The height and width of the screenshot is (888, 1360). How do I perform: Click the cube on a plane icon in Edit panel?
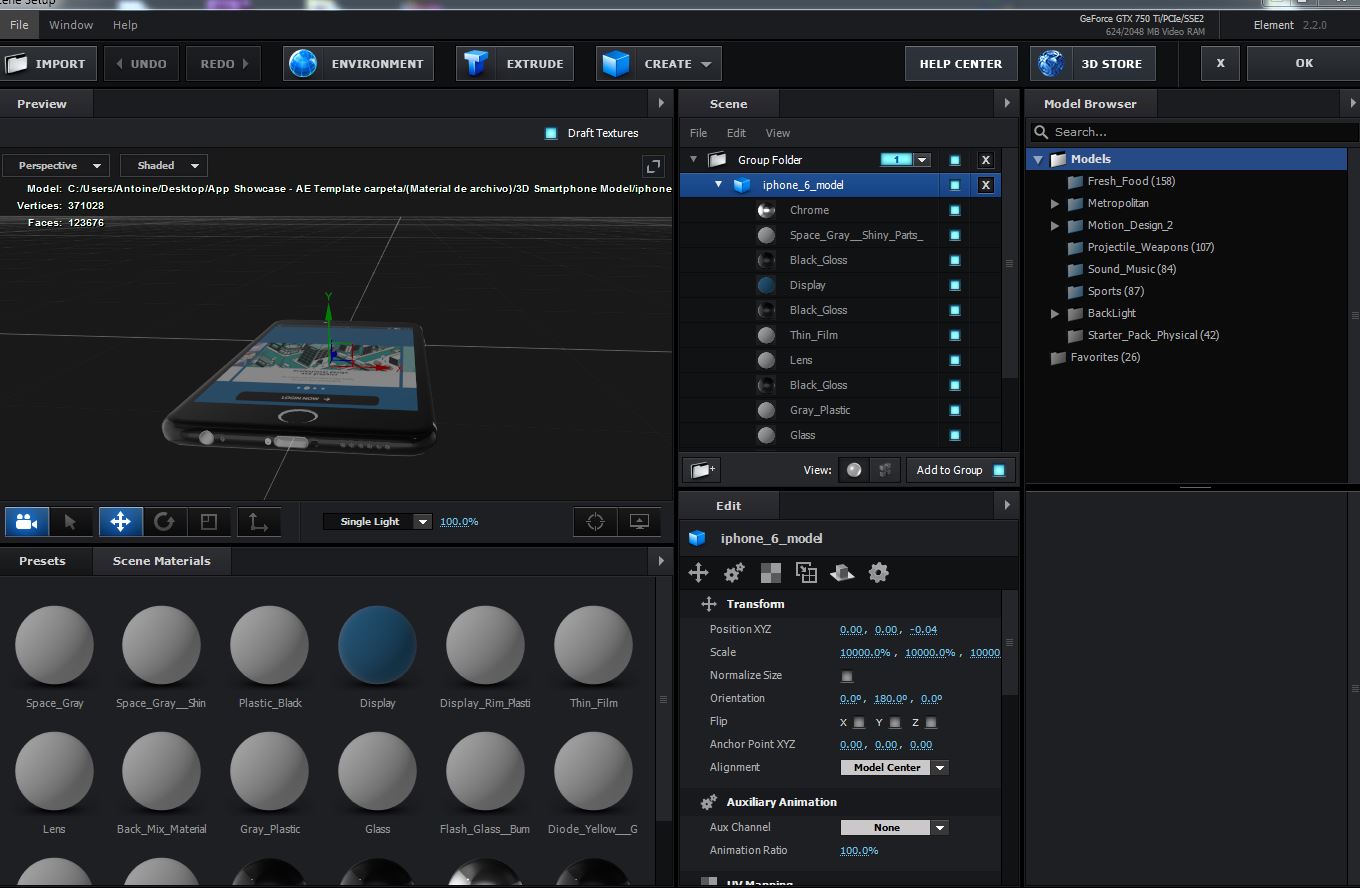pyautogui.click(x=842, y=572)
